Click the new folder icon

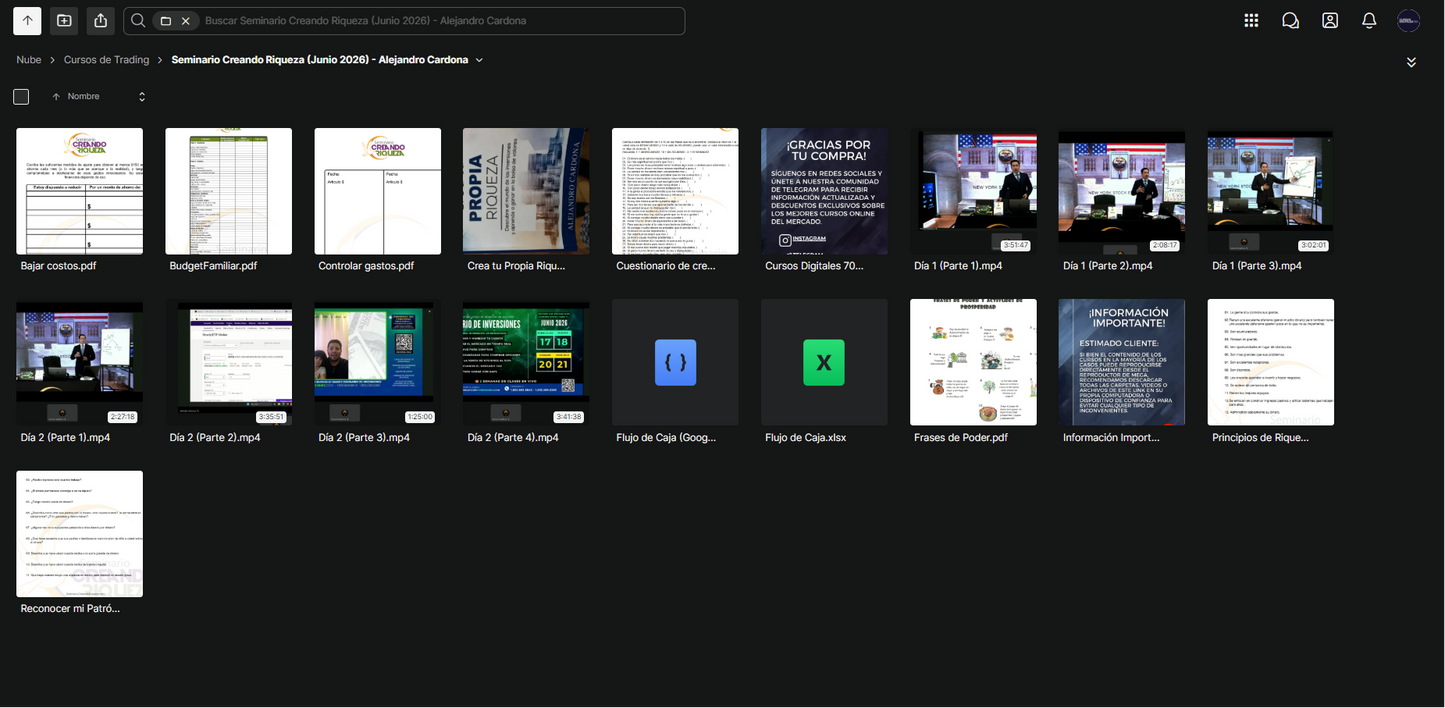64,20
